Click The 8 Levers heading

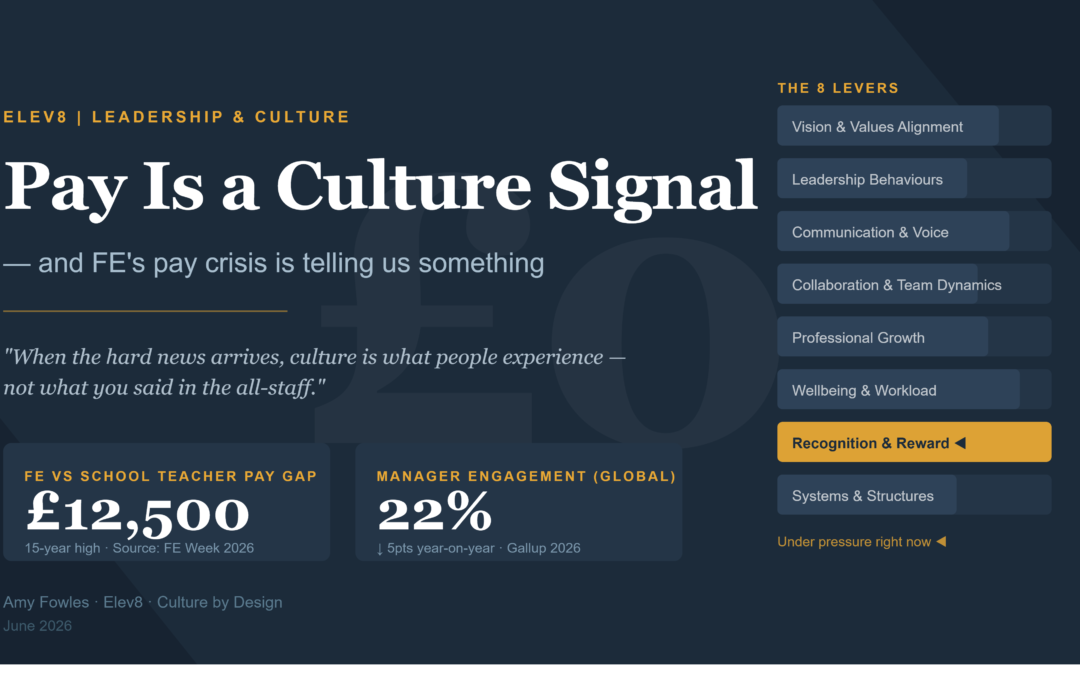[x=838, y=88]
